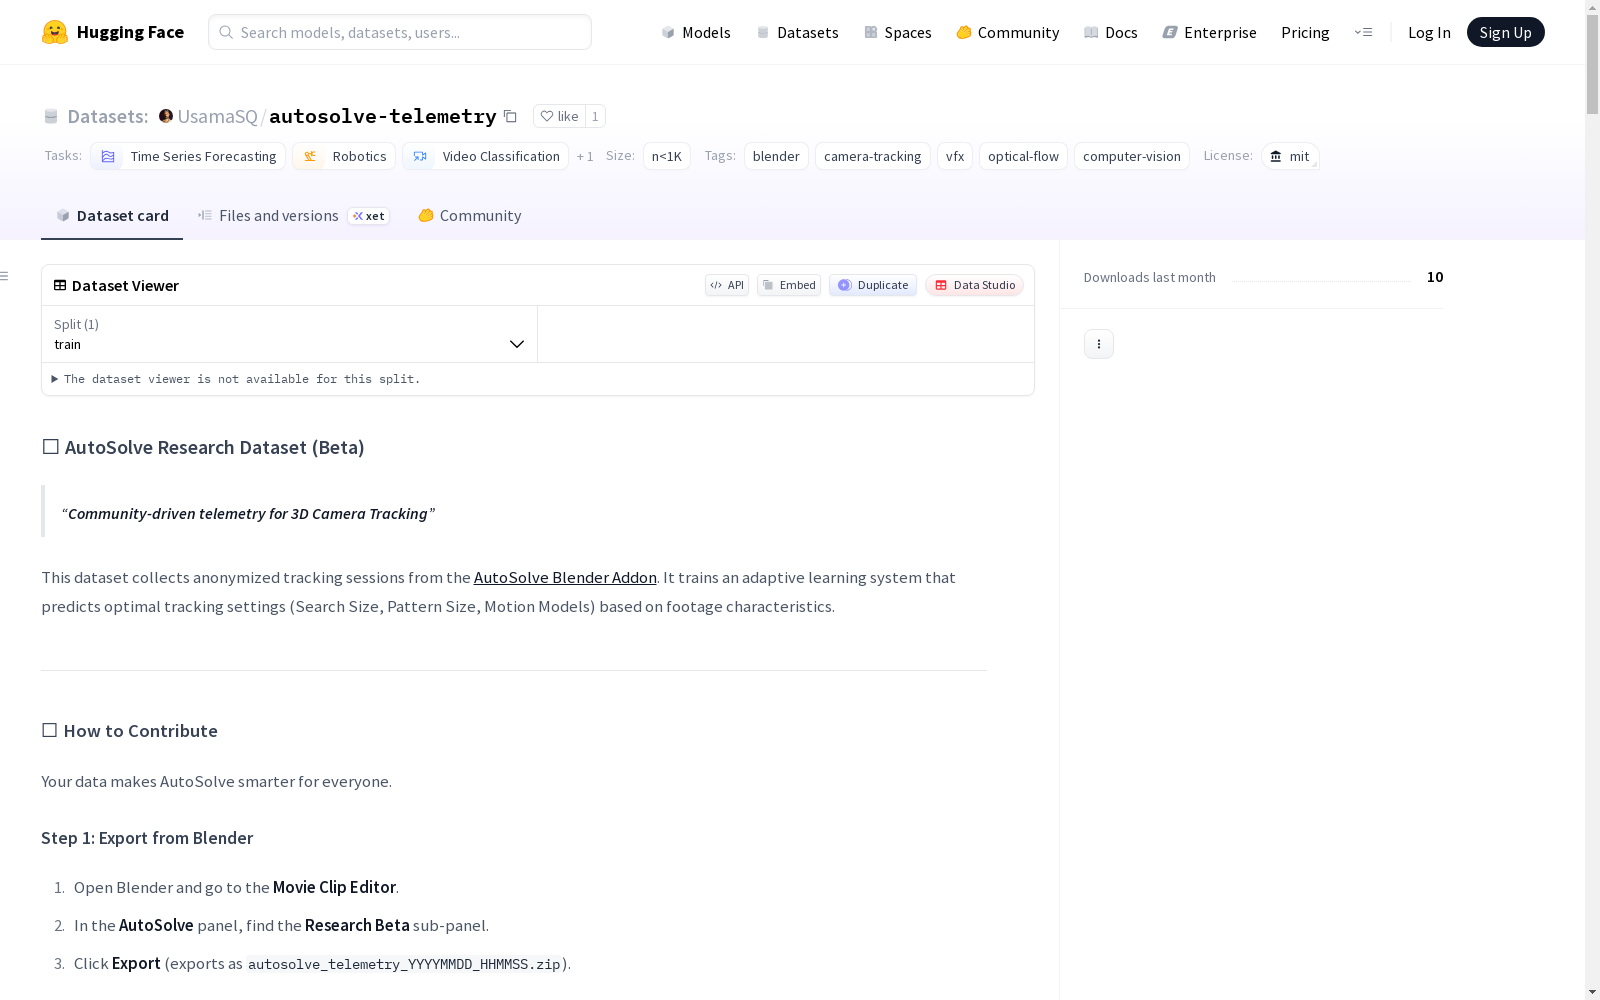Click the 'How to Contribute' heading
The height and width of the screenshot is (1000, 1600).
[x=130, y=731]
